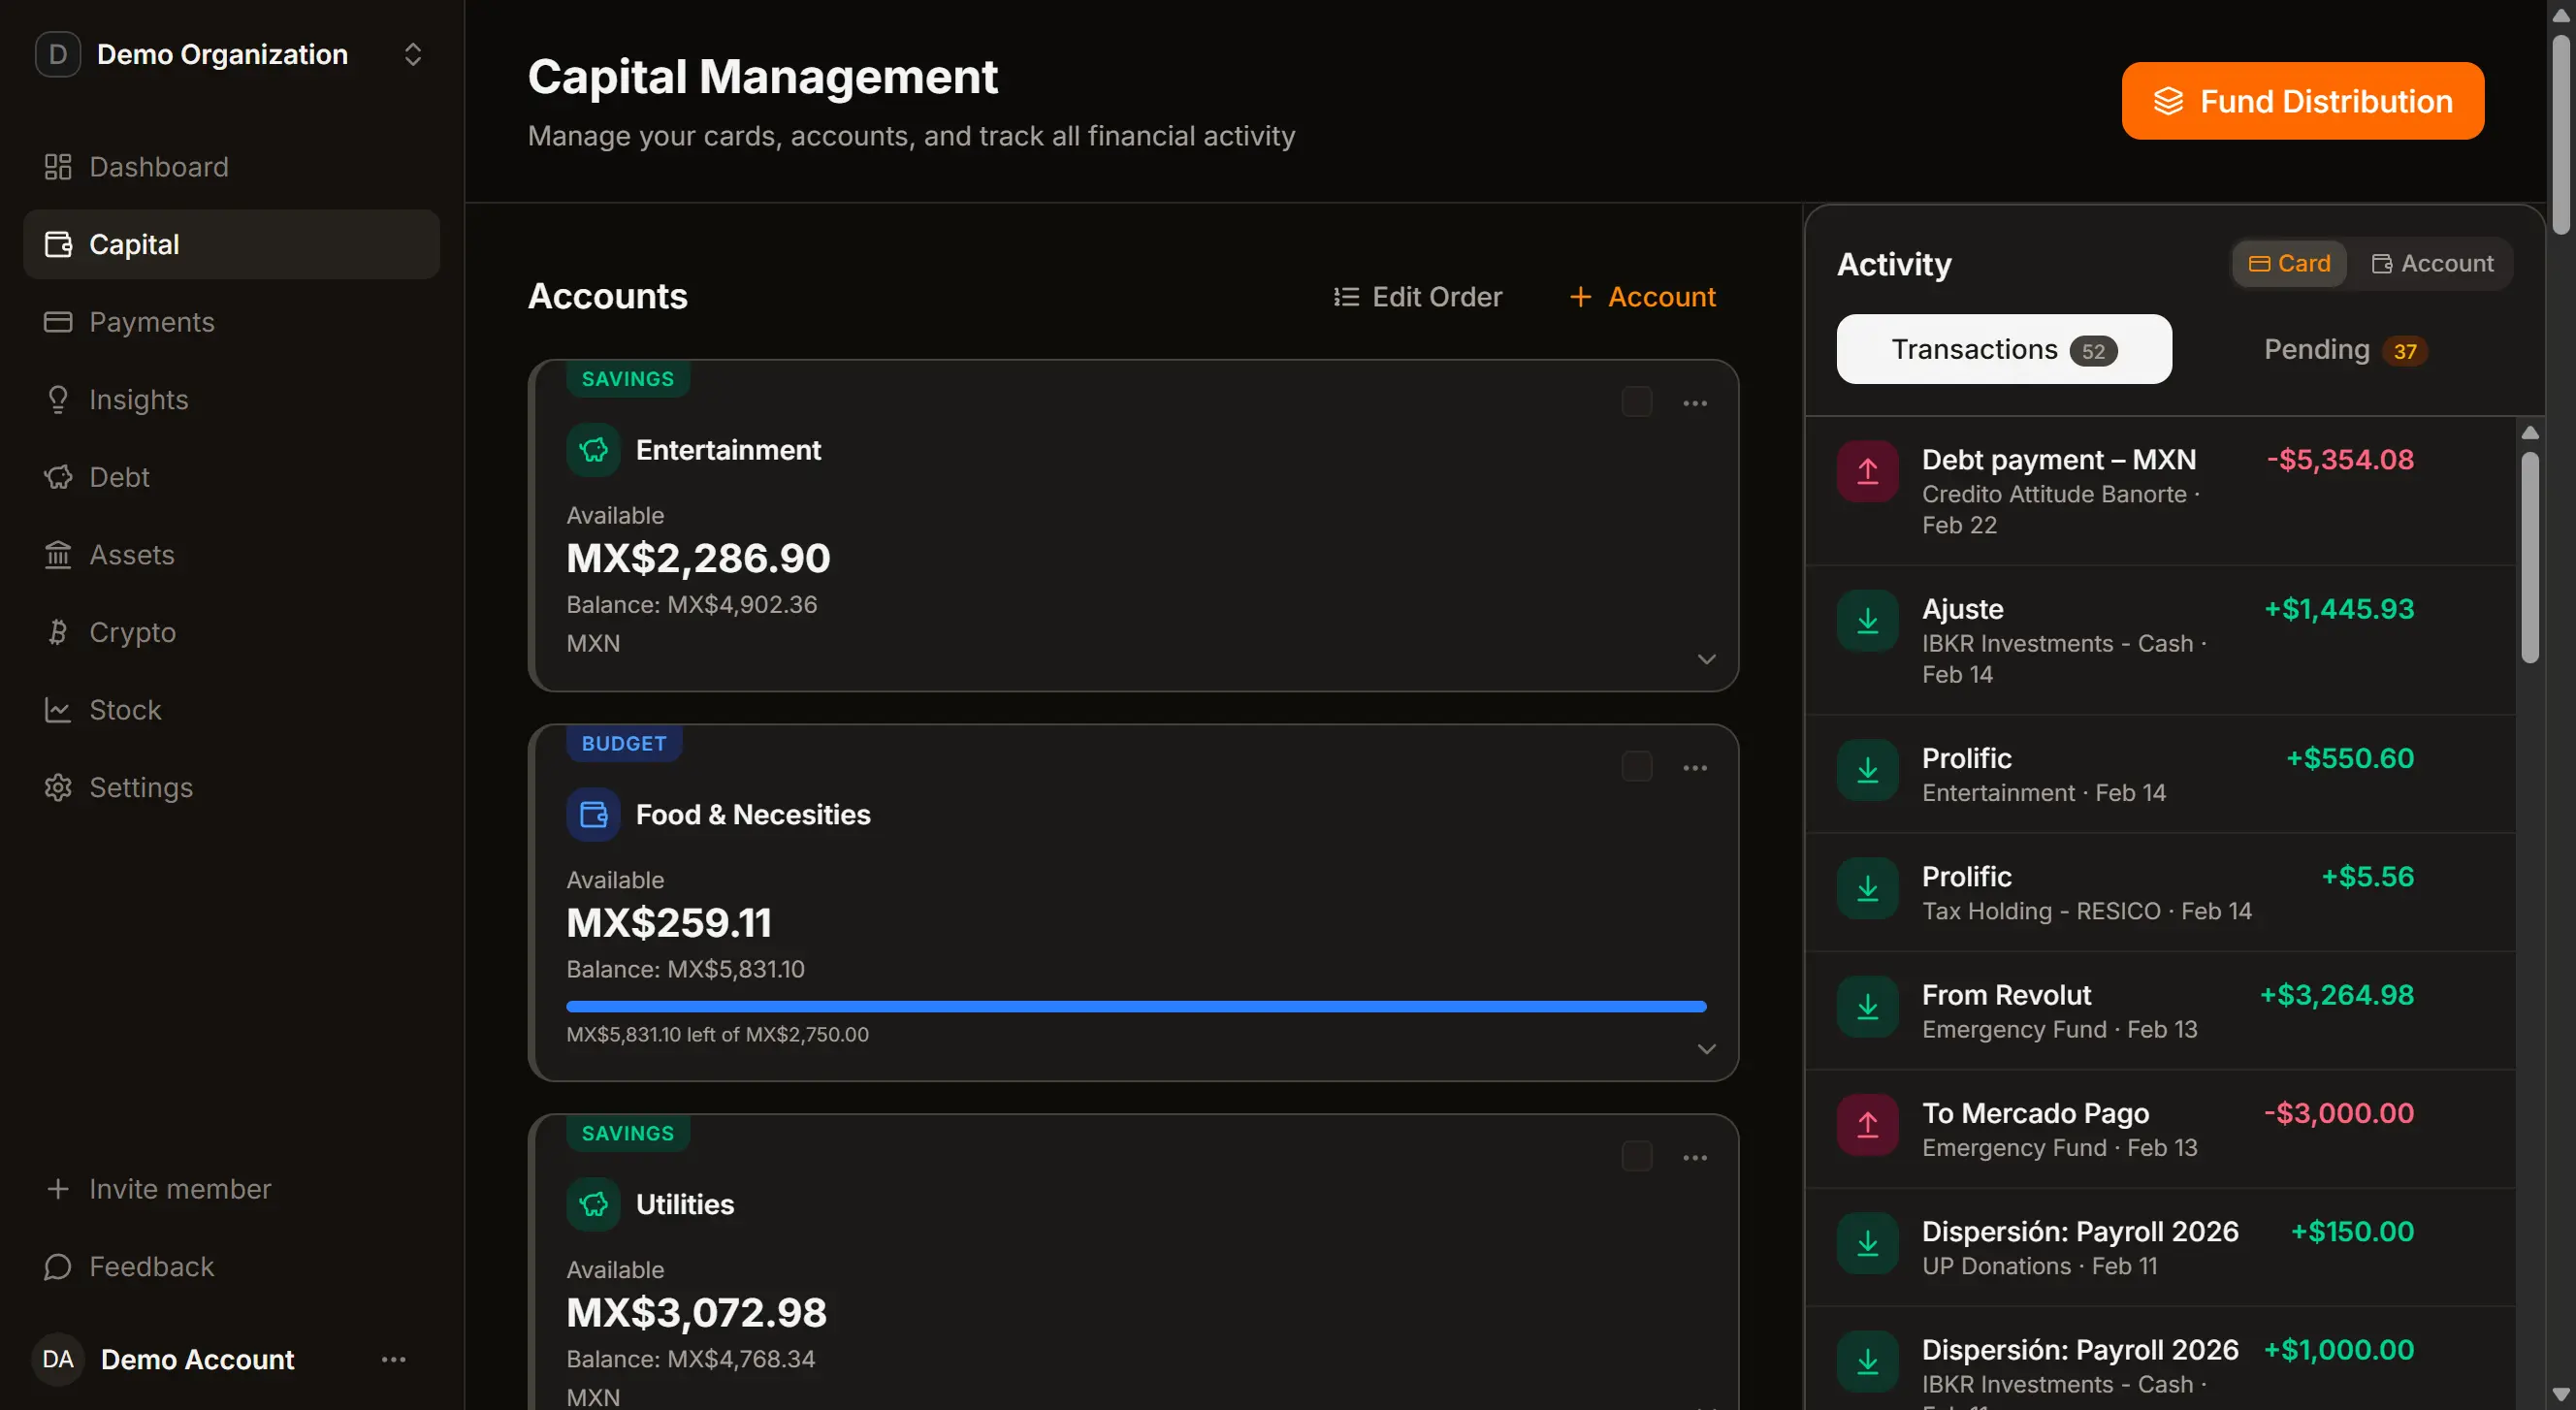
Task: Open Demo Account options ellipsis
Action: pos(394,1359)
